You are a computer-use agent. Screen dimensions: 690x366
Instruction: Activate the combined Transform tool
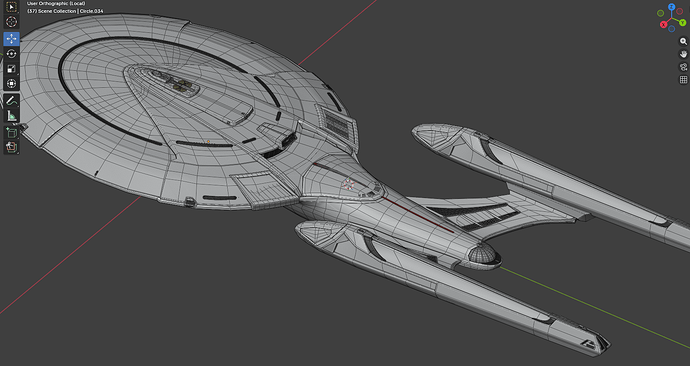coord(11,84)
